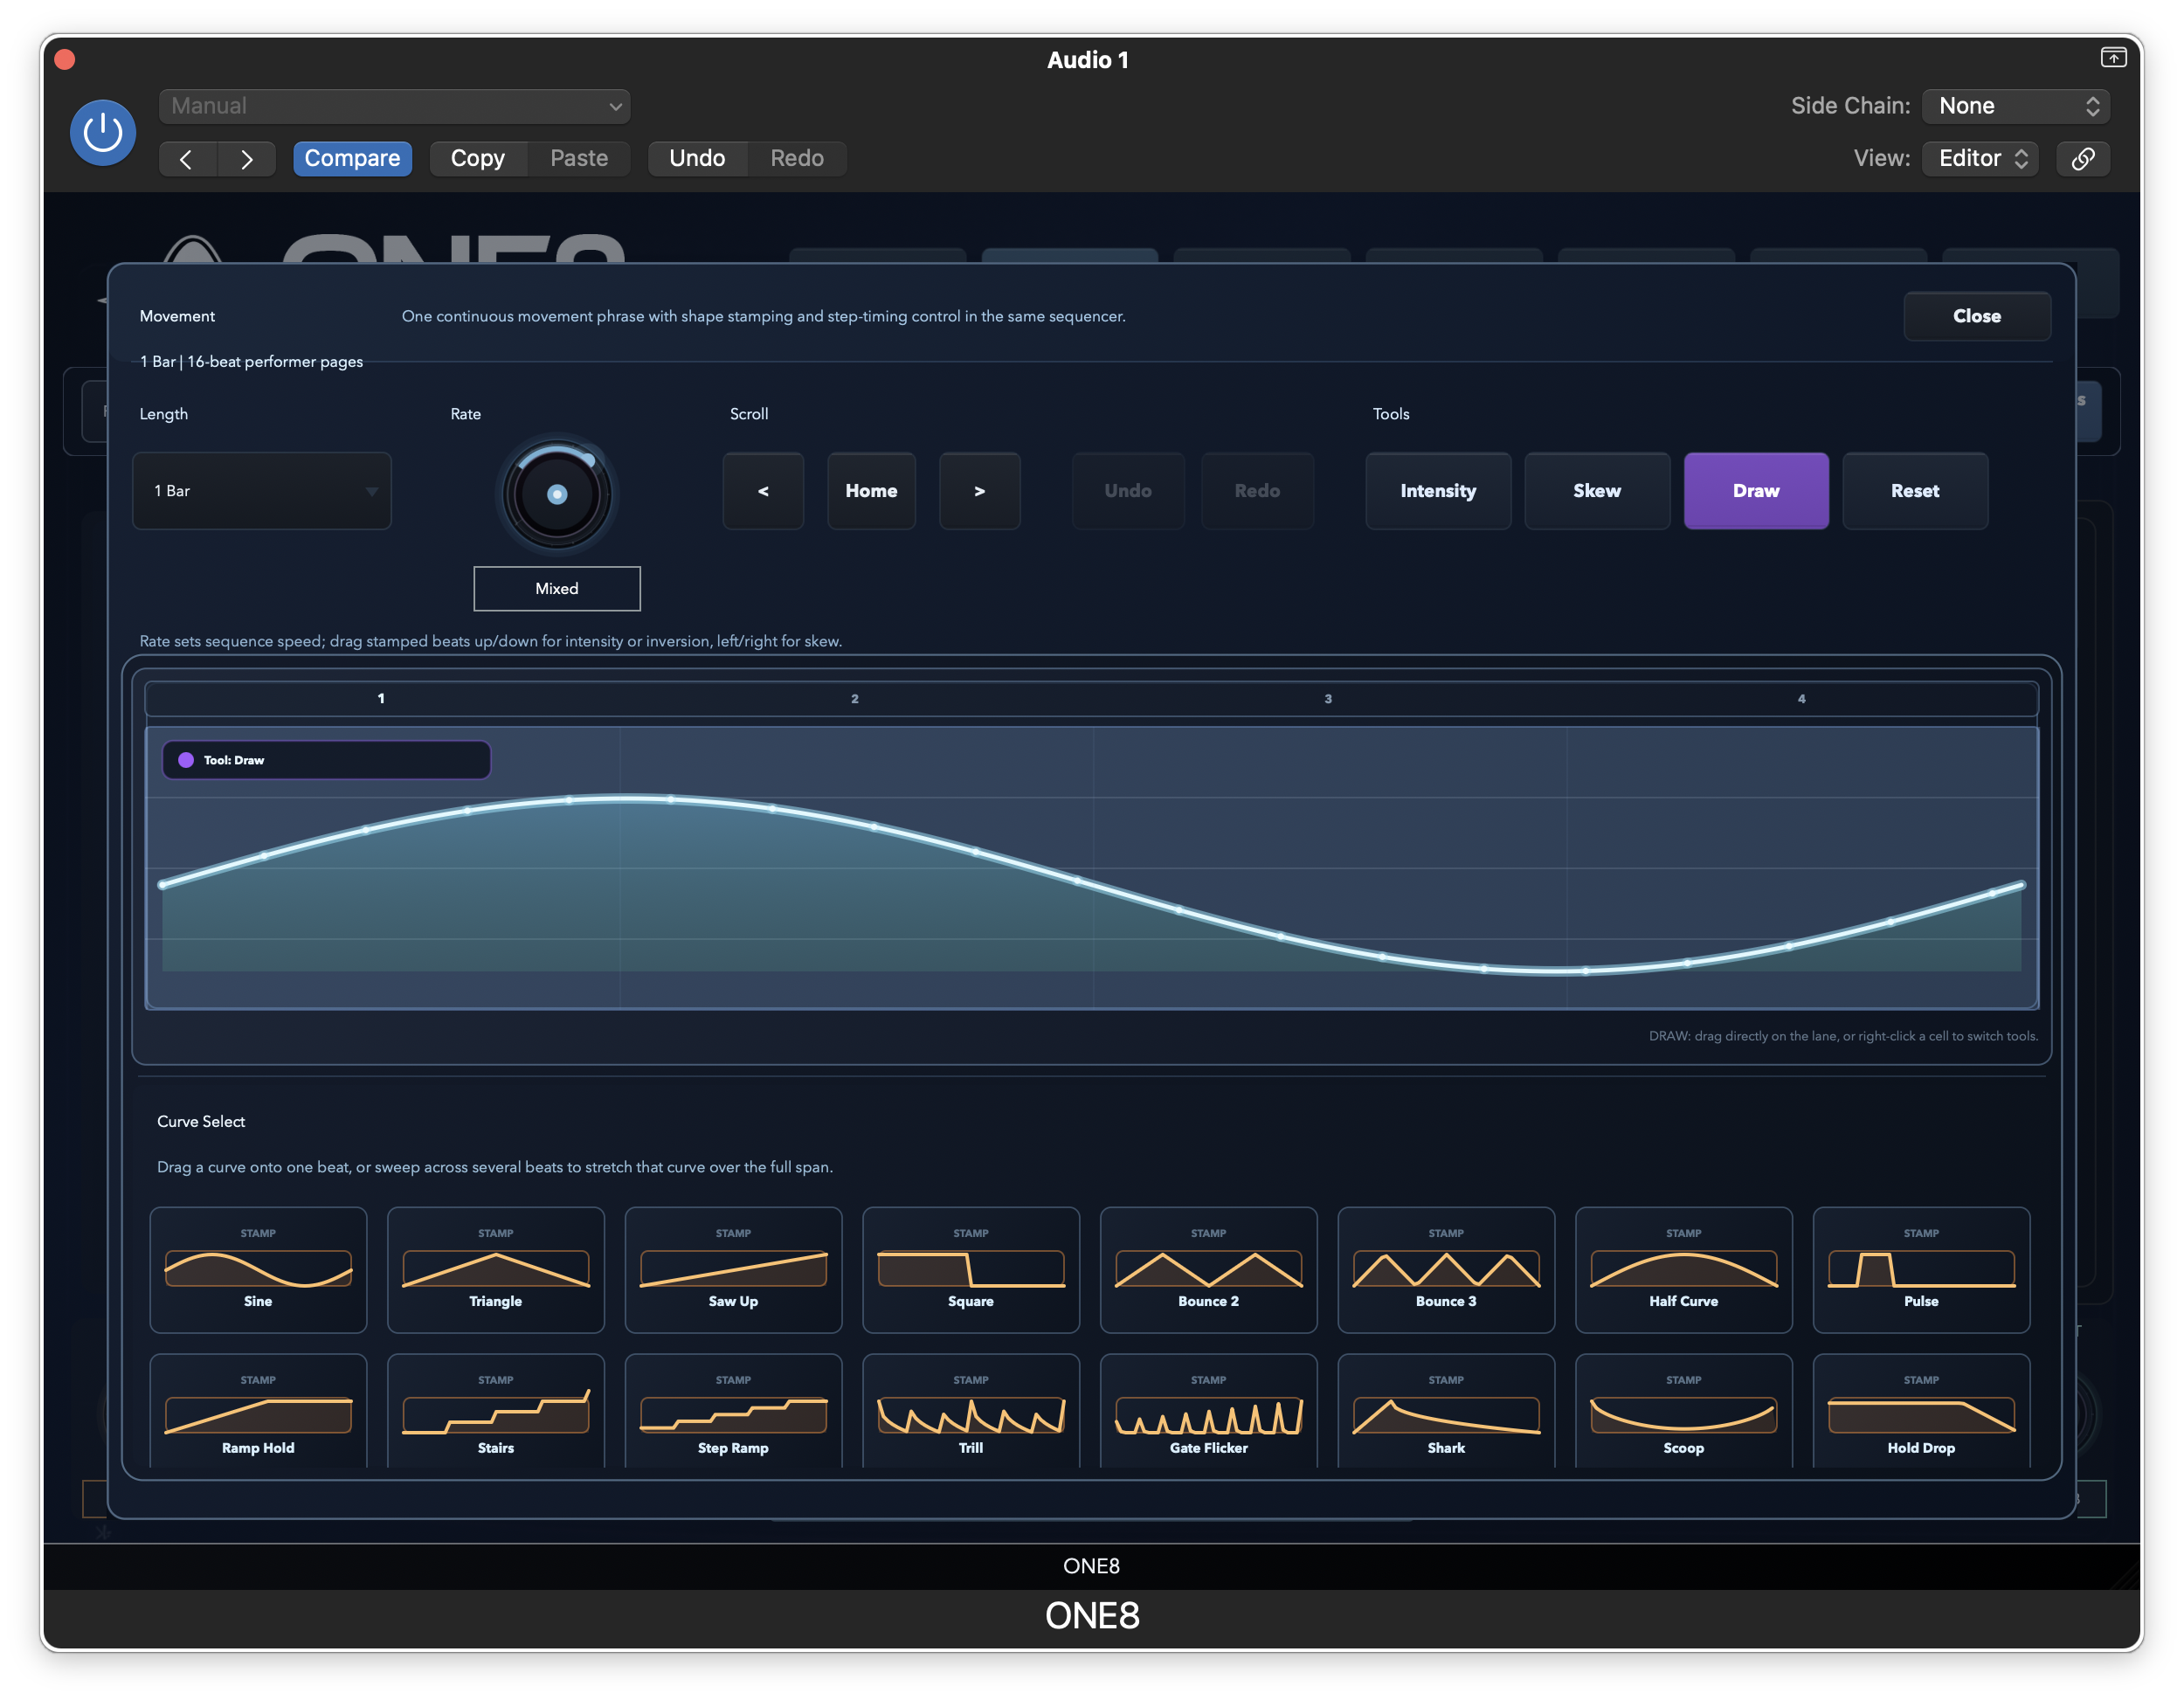This screenshot has height=1700, width=2184.
Task: Select the Saw Up stamp curve
Action: pos(733,1270)
